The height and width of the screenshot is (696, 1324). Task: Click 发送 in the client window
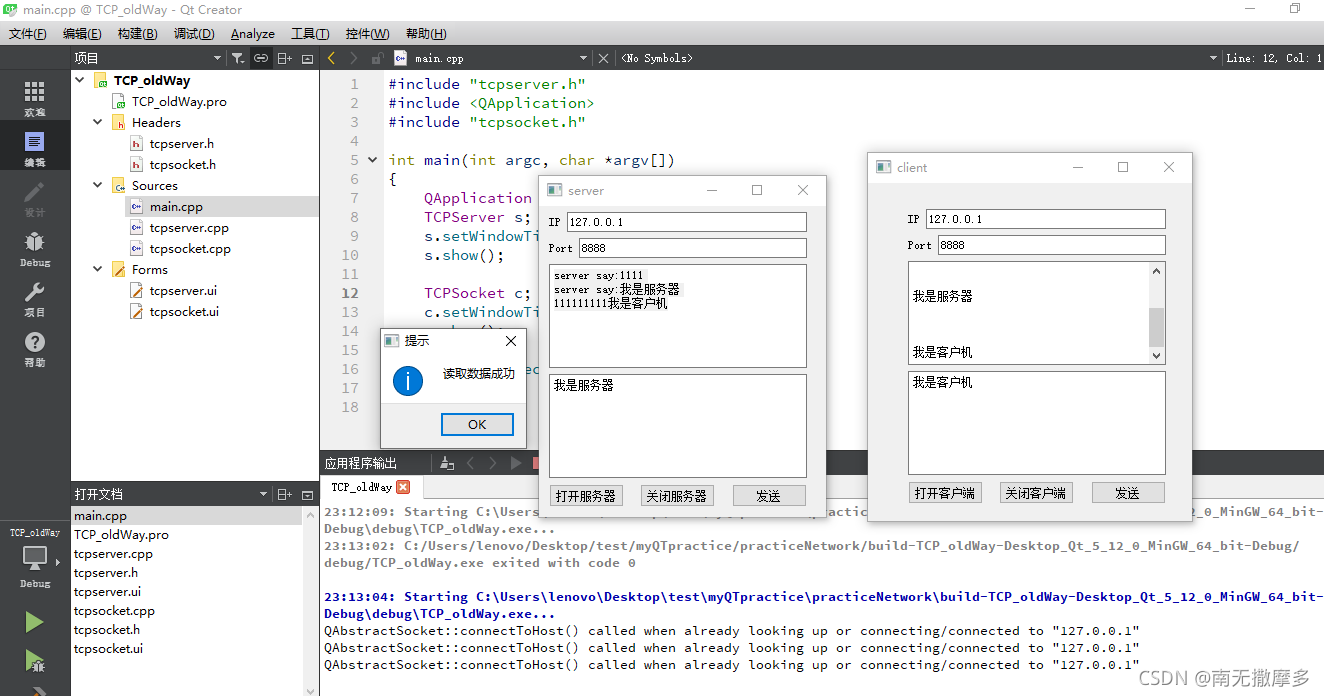click(x=1128, y=492)
